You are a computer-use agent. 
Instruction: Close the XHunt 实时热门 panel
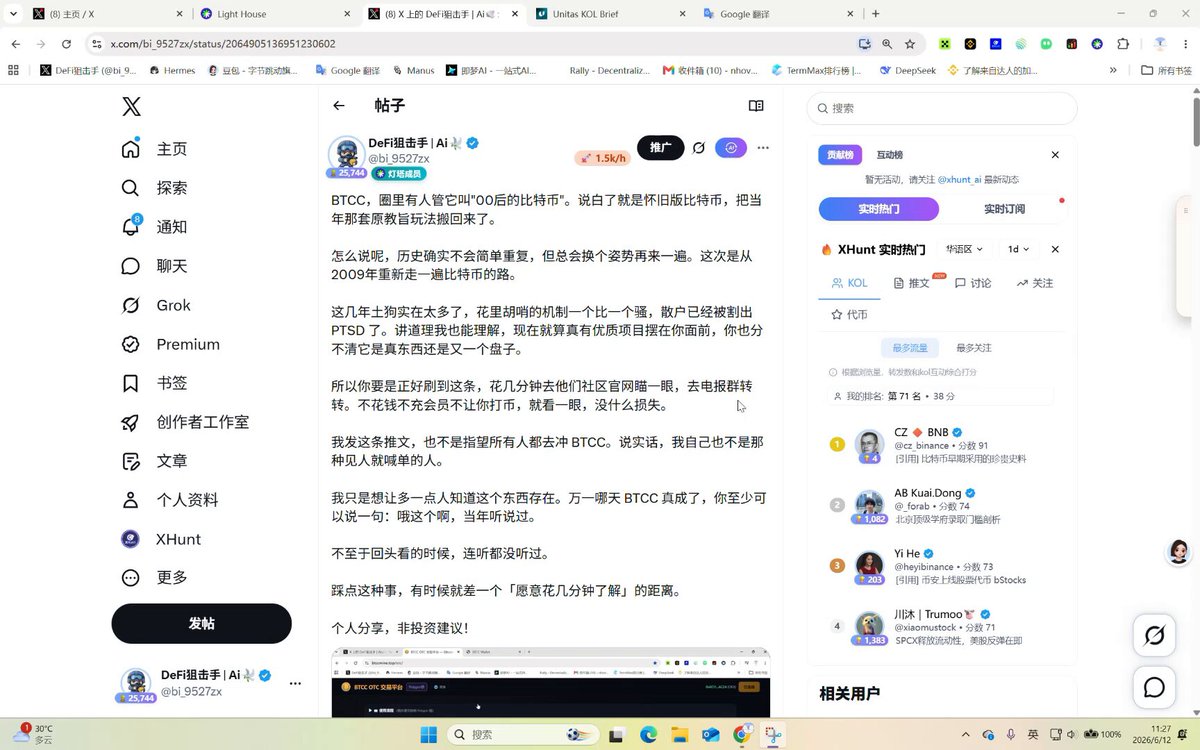pos(1055,249)
